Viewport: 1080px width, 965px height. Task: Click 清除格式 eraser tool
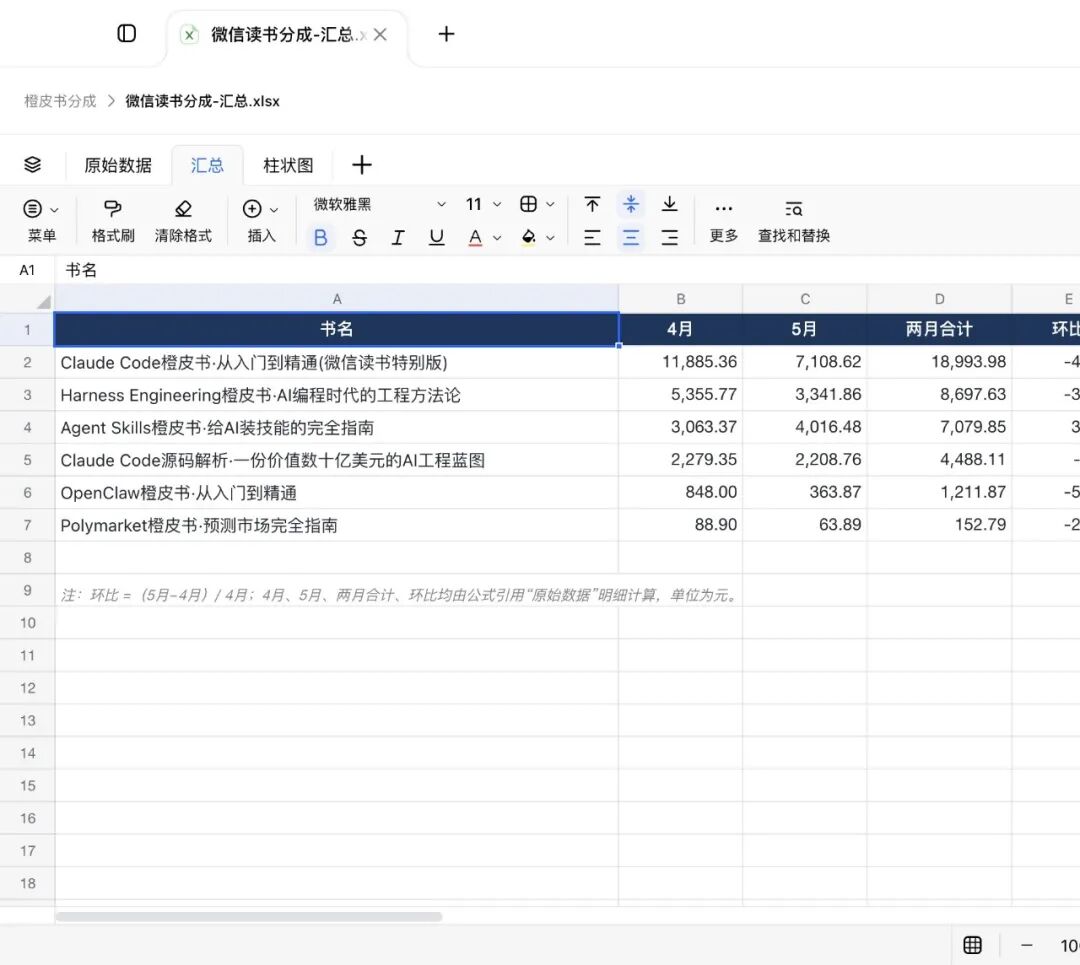(x=183, y=220)
